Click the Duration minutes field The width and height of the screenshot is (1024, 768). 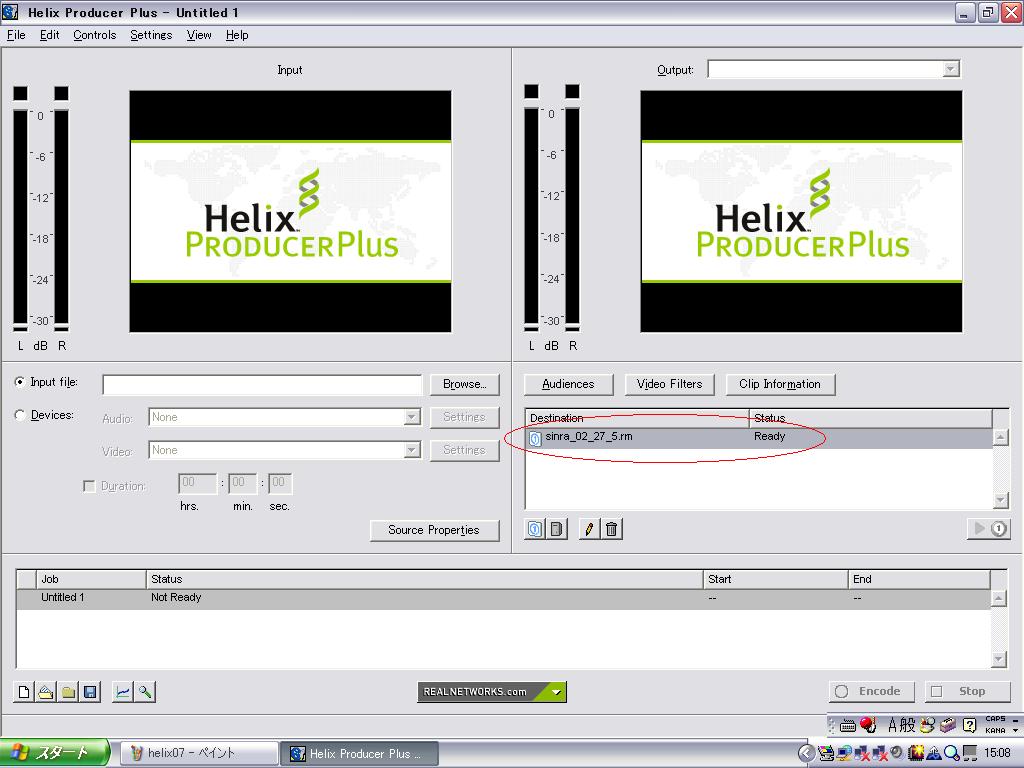coord(242,483)
